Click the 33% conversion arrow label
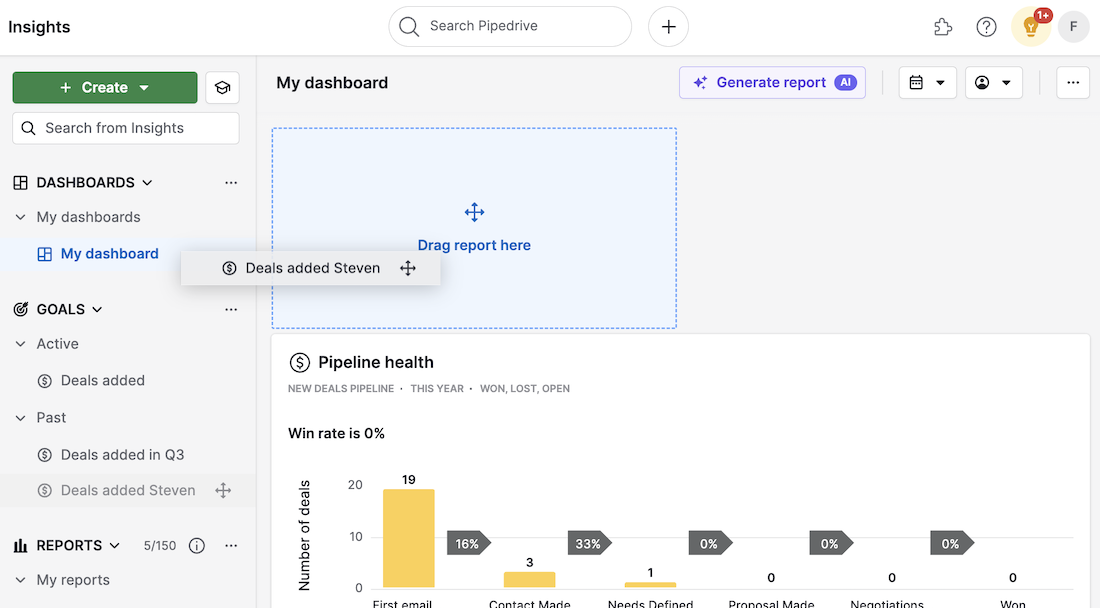This screenshot has width=1100, height=608. [589, 543]
